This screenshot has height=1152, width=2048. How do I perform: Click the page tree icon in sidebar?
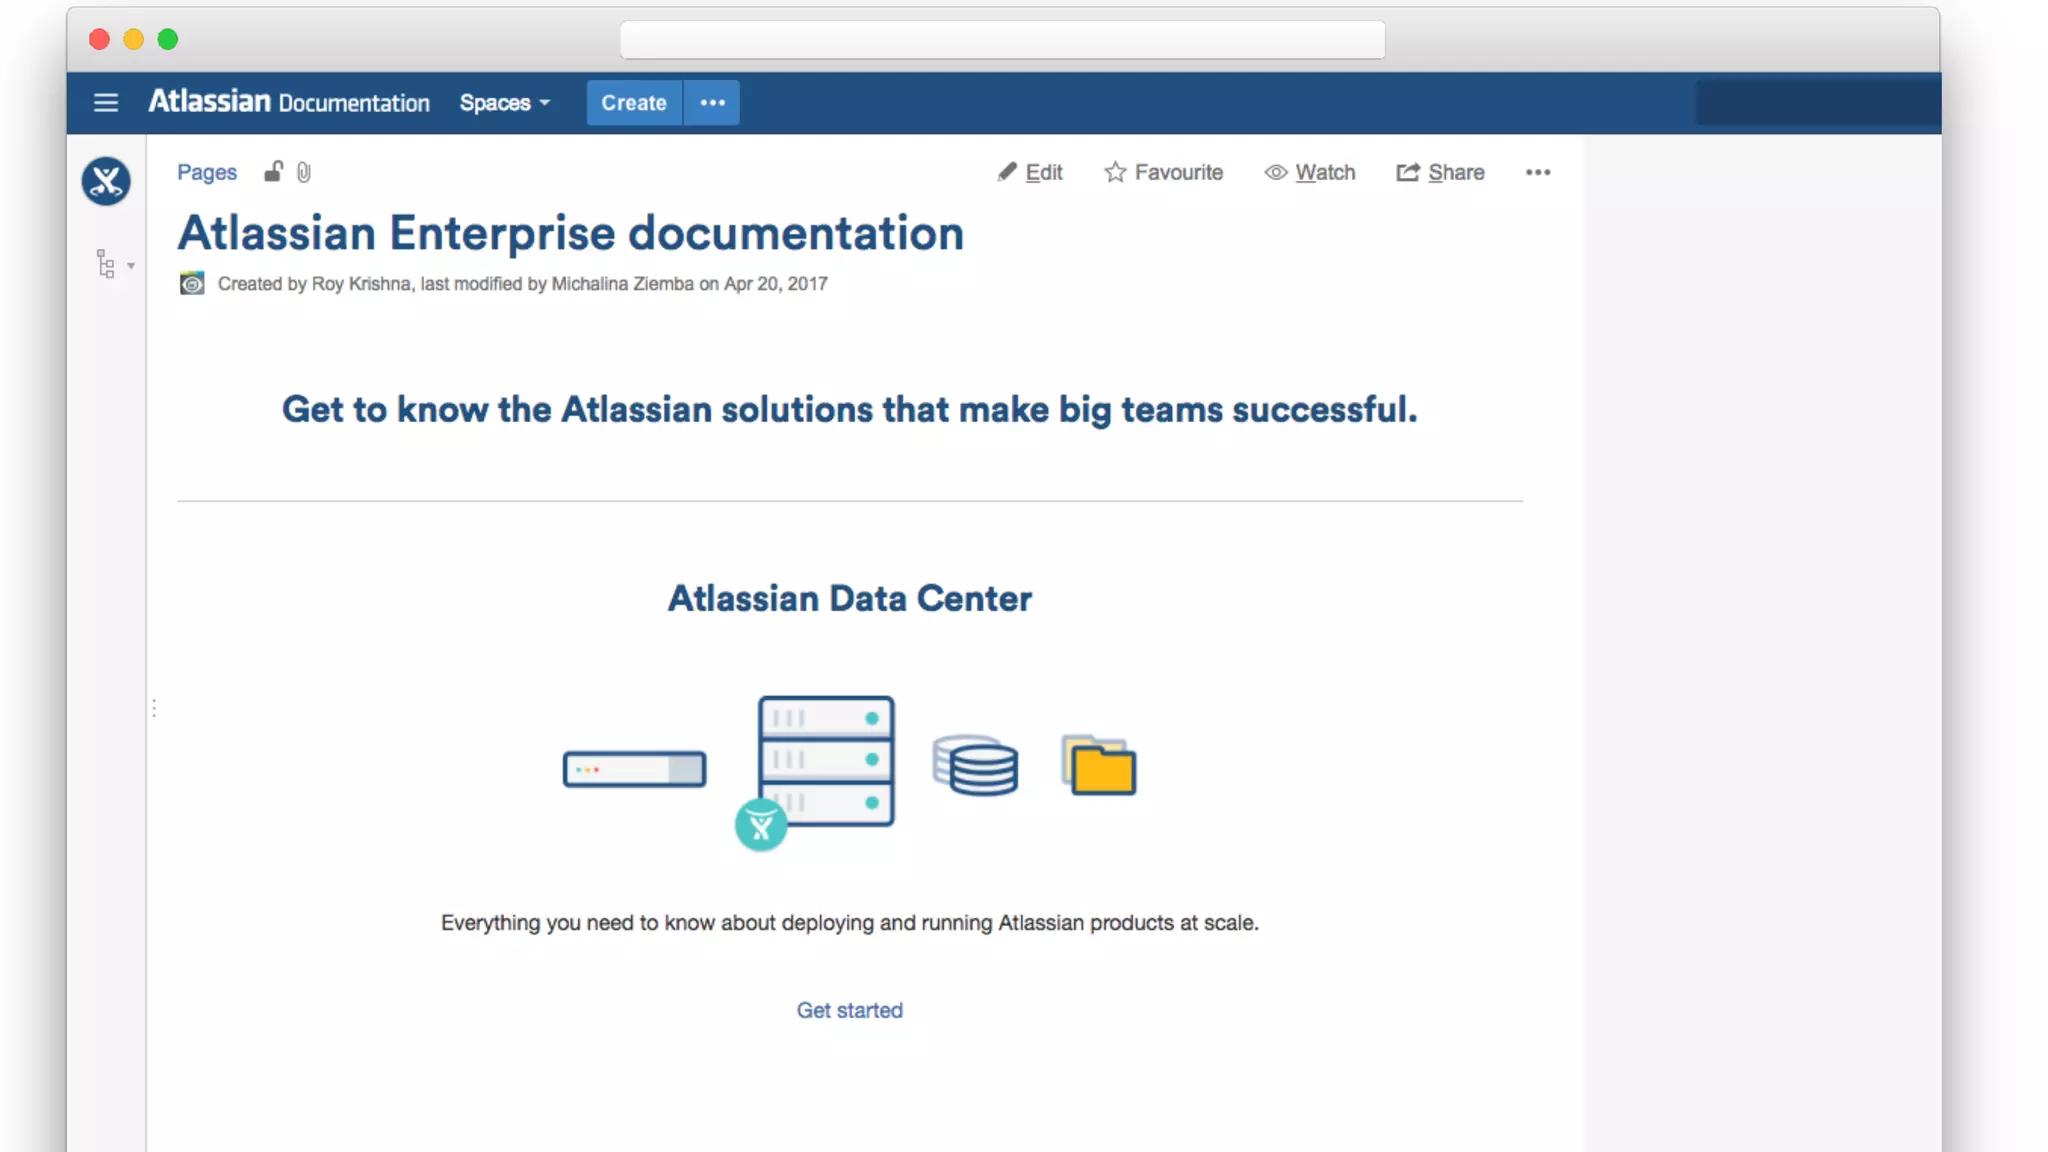click(105, 264)
